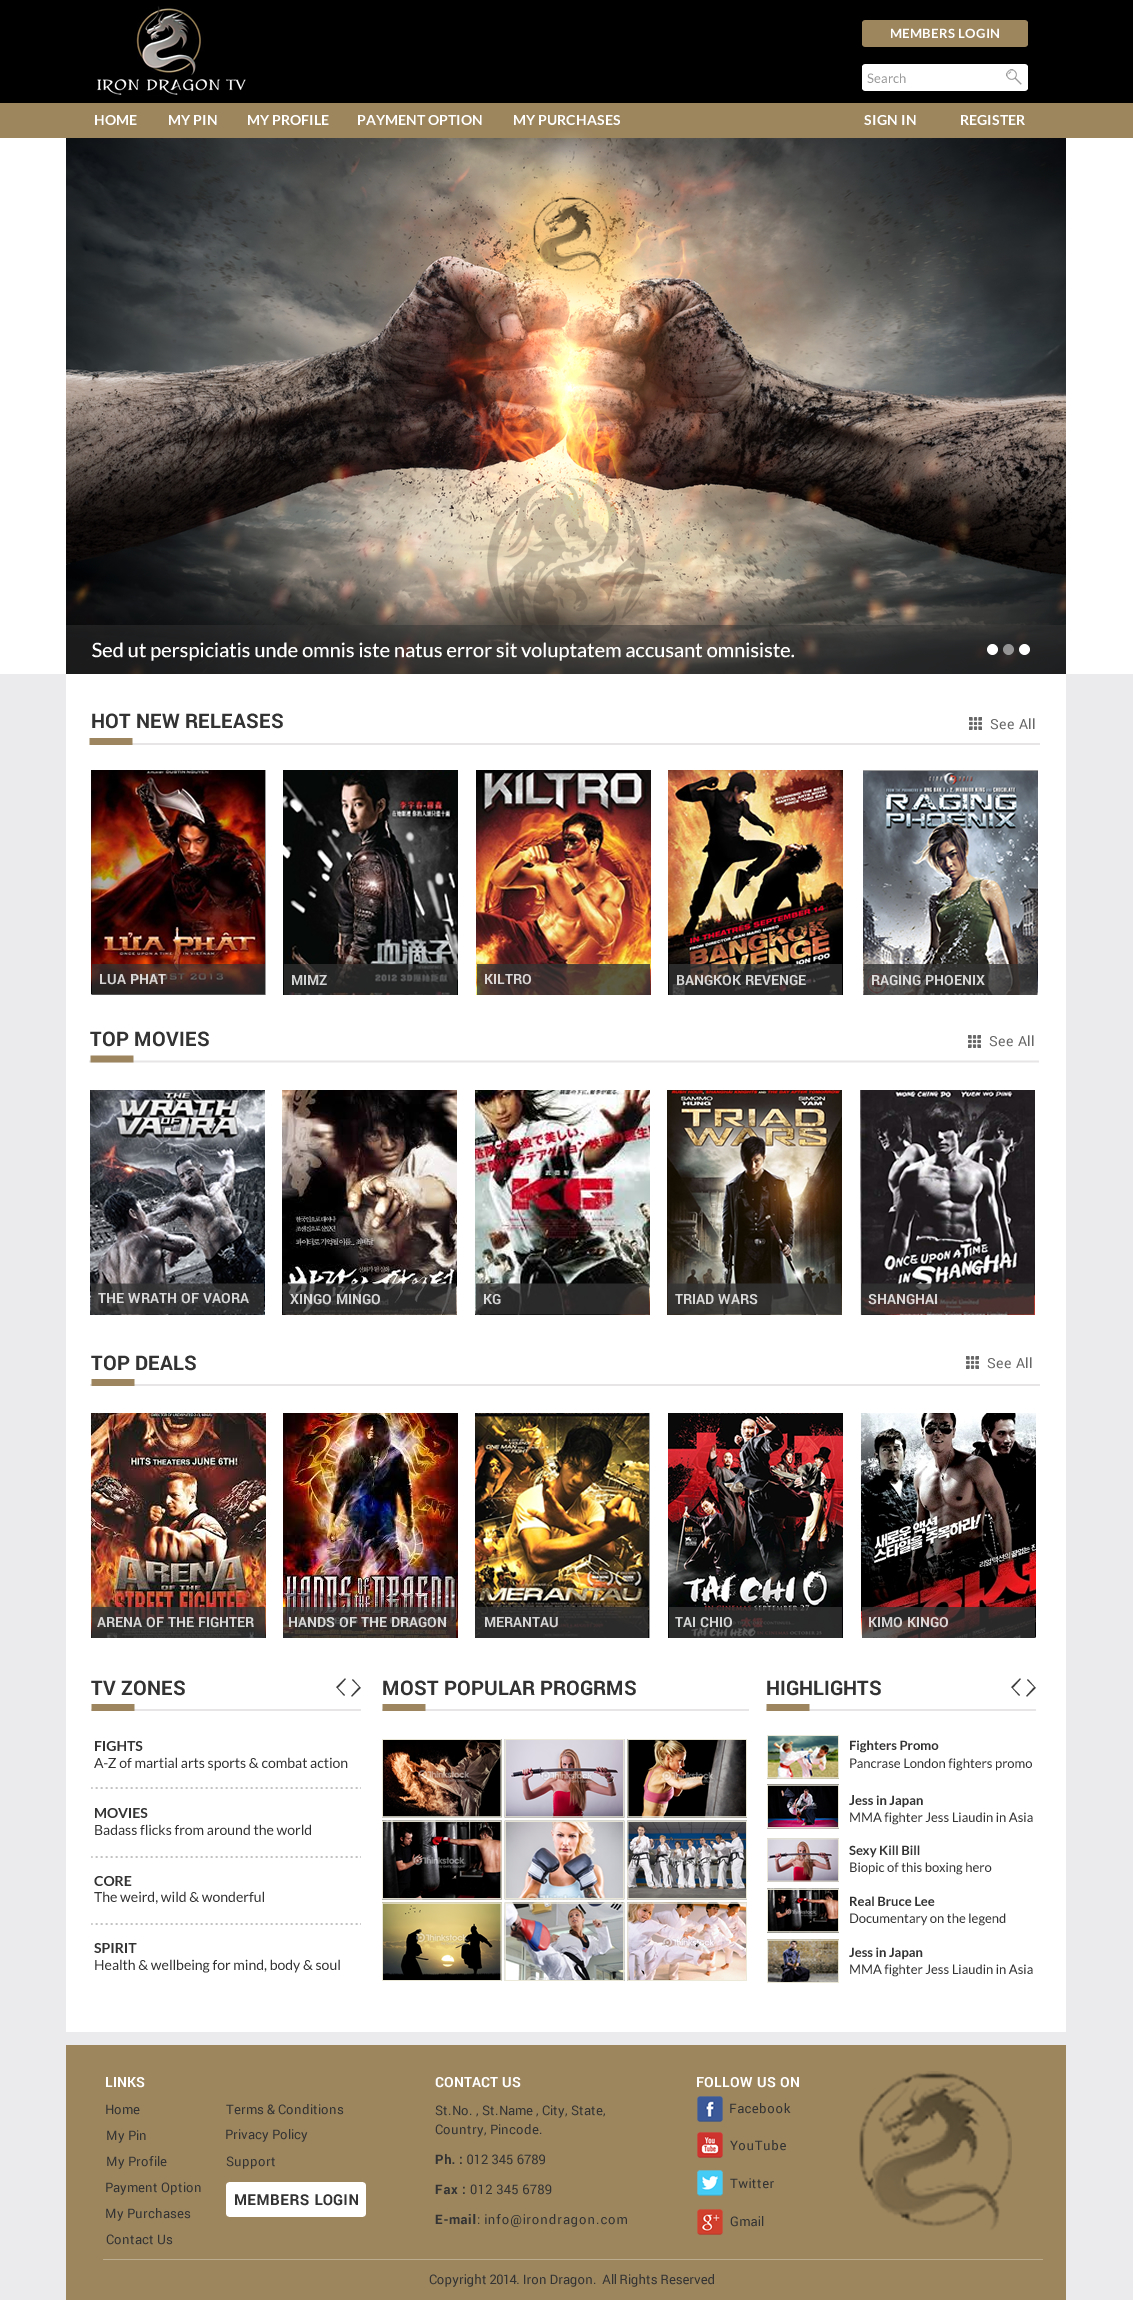
Task: Open the SHANGHAI movie poster
Action: click(x=948, y=1202)
